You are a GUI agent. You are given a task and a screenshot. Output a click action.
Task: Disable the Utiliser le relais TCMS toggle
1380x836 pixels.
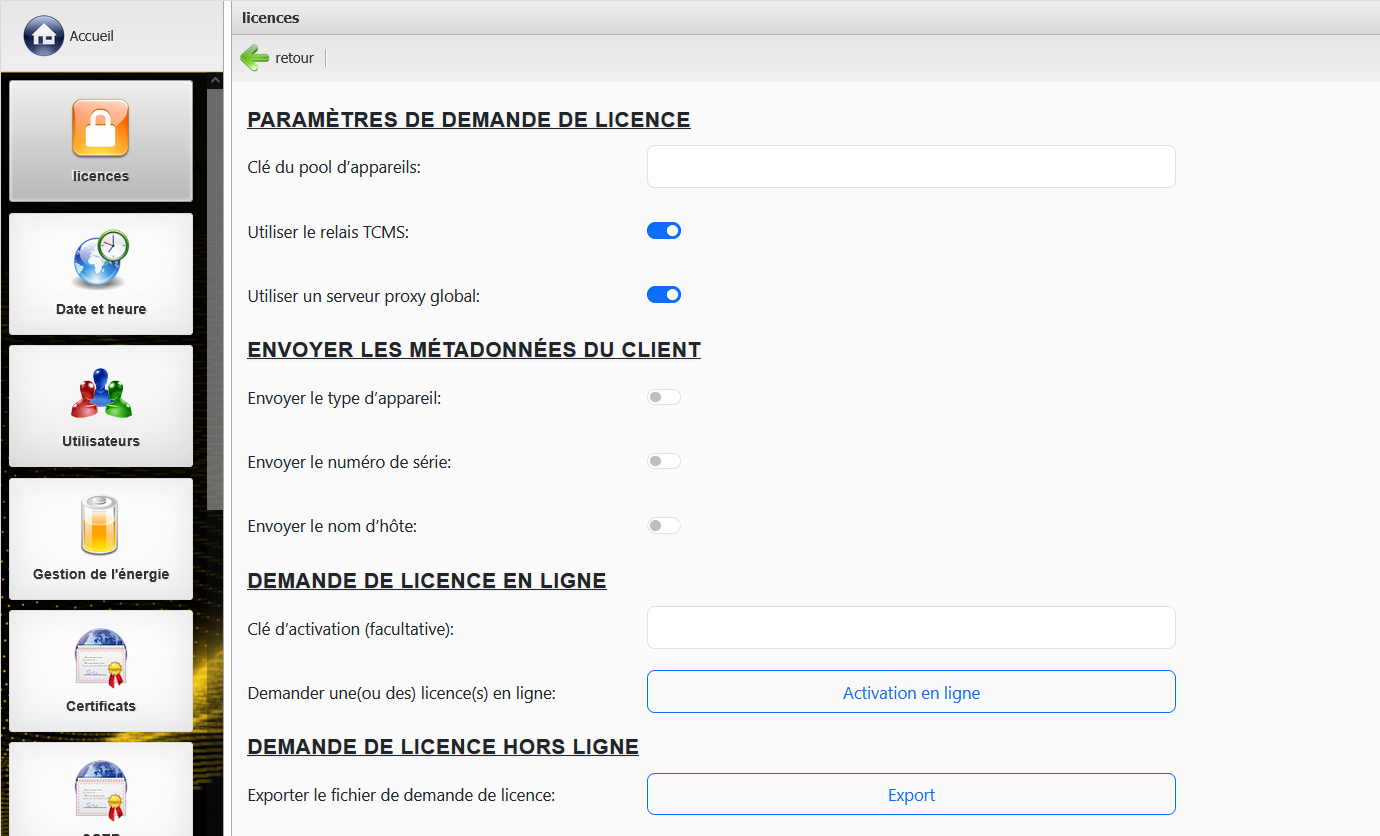click(664, 231)
